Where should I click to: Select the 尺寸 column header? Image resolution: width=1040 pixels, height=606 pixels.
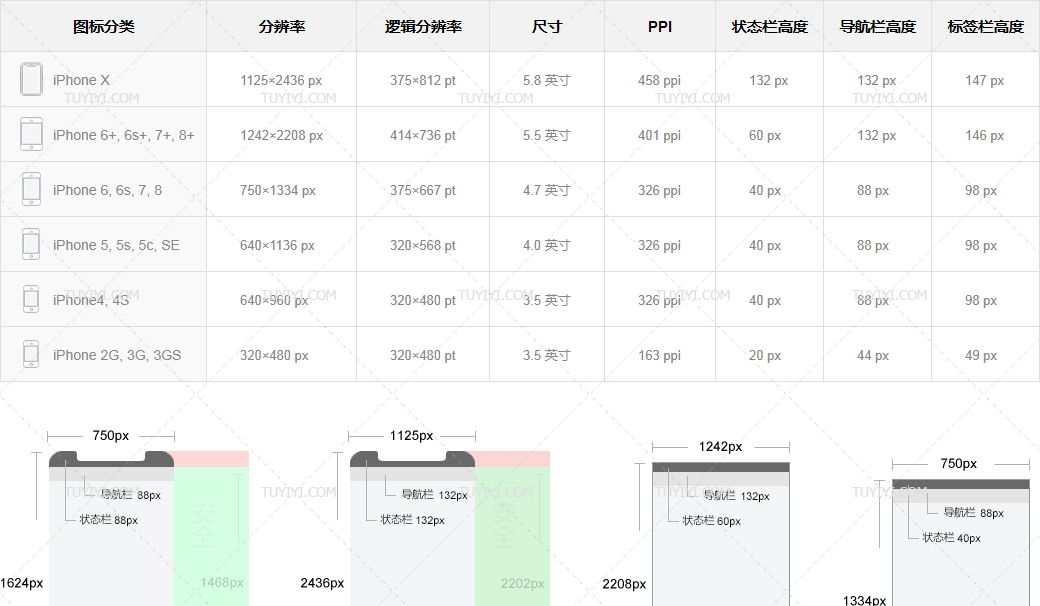point(547,27)
